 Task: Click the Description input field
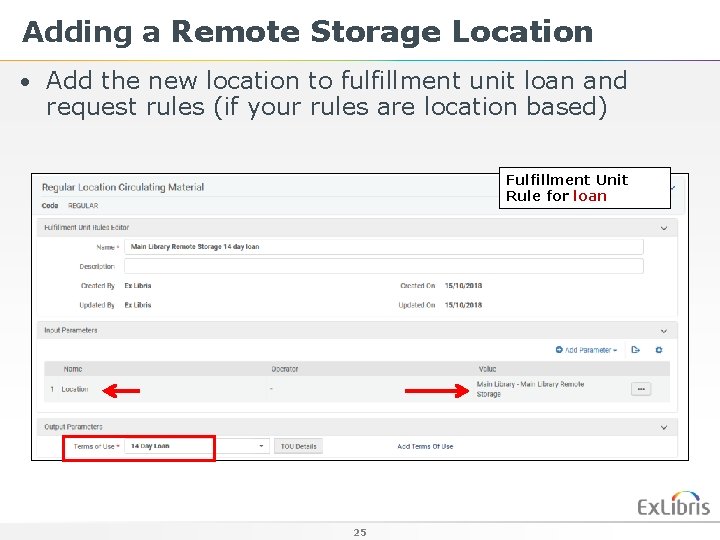(x=384, y=266)
